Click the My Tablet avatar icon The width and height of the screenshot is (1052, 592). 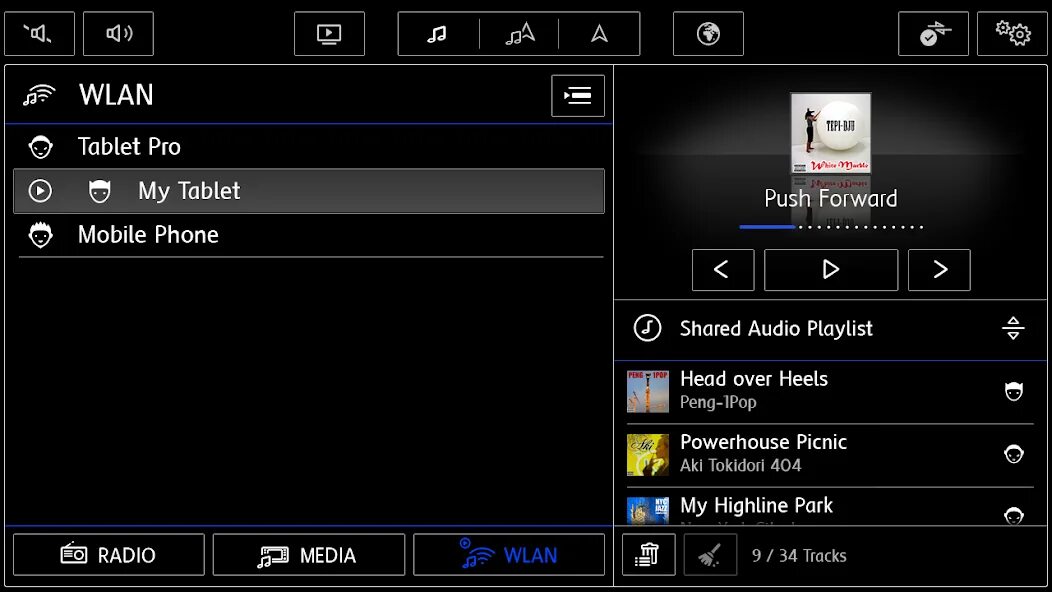click(x=99, y=191)
